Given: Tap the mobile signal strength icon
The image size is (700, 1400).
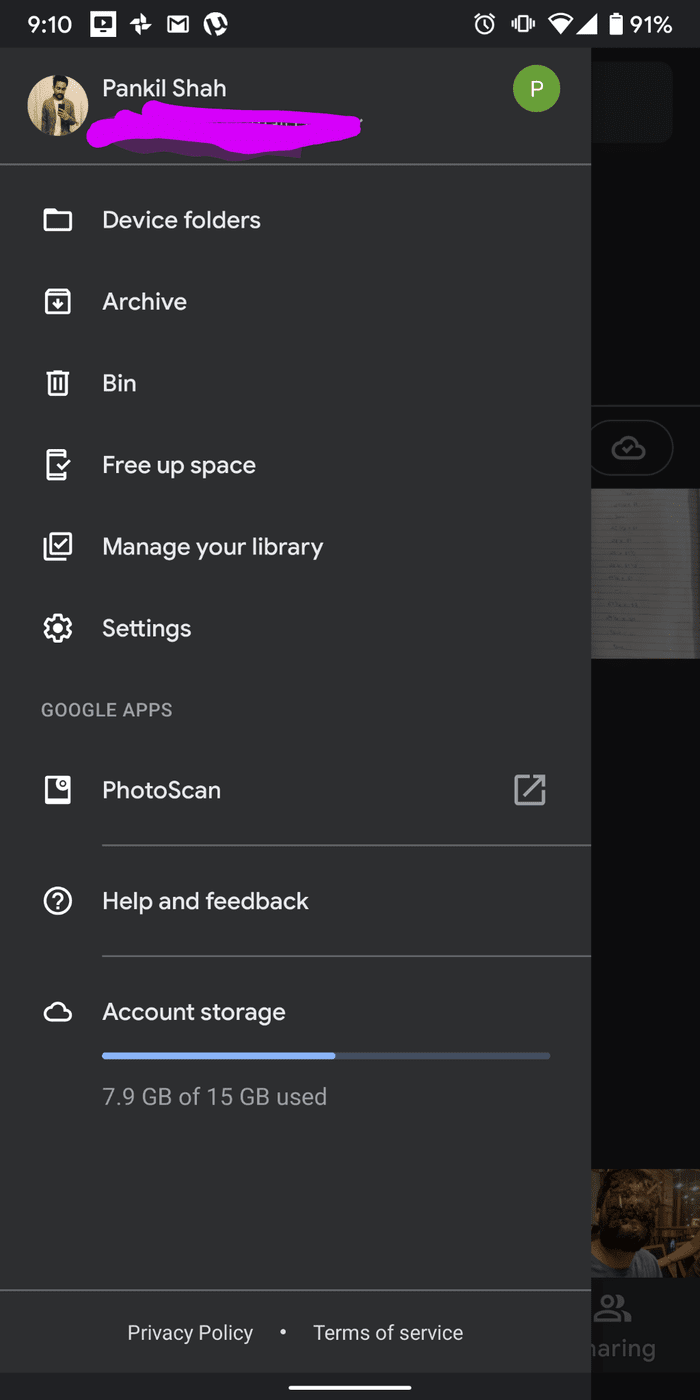Looking at the screenshot, I should (588, 24).
